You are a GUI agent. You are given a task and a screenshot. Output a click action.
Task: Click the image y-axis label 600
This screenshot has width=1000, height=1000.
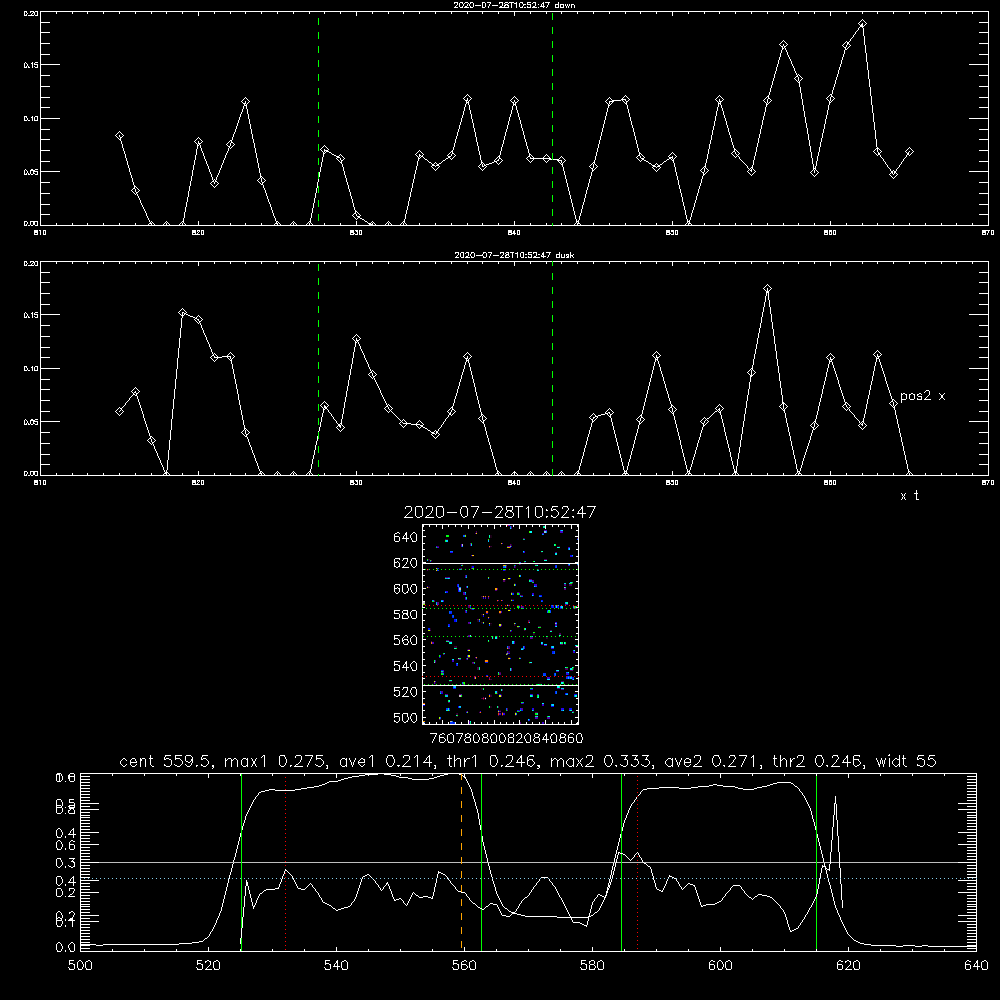(406, 589)
